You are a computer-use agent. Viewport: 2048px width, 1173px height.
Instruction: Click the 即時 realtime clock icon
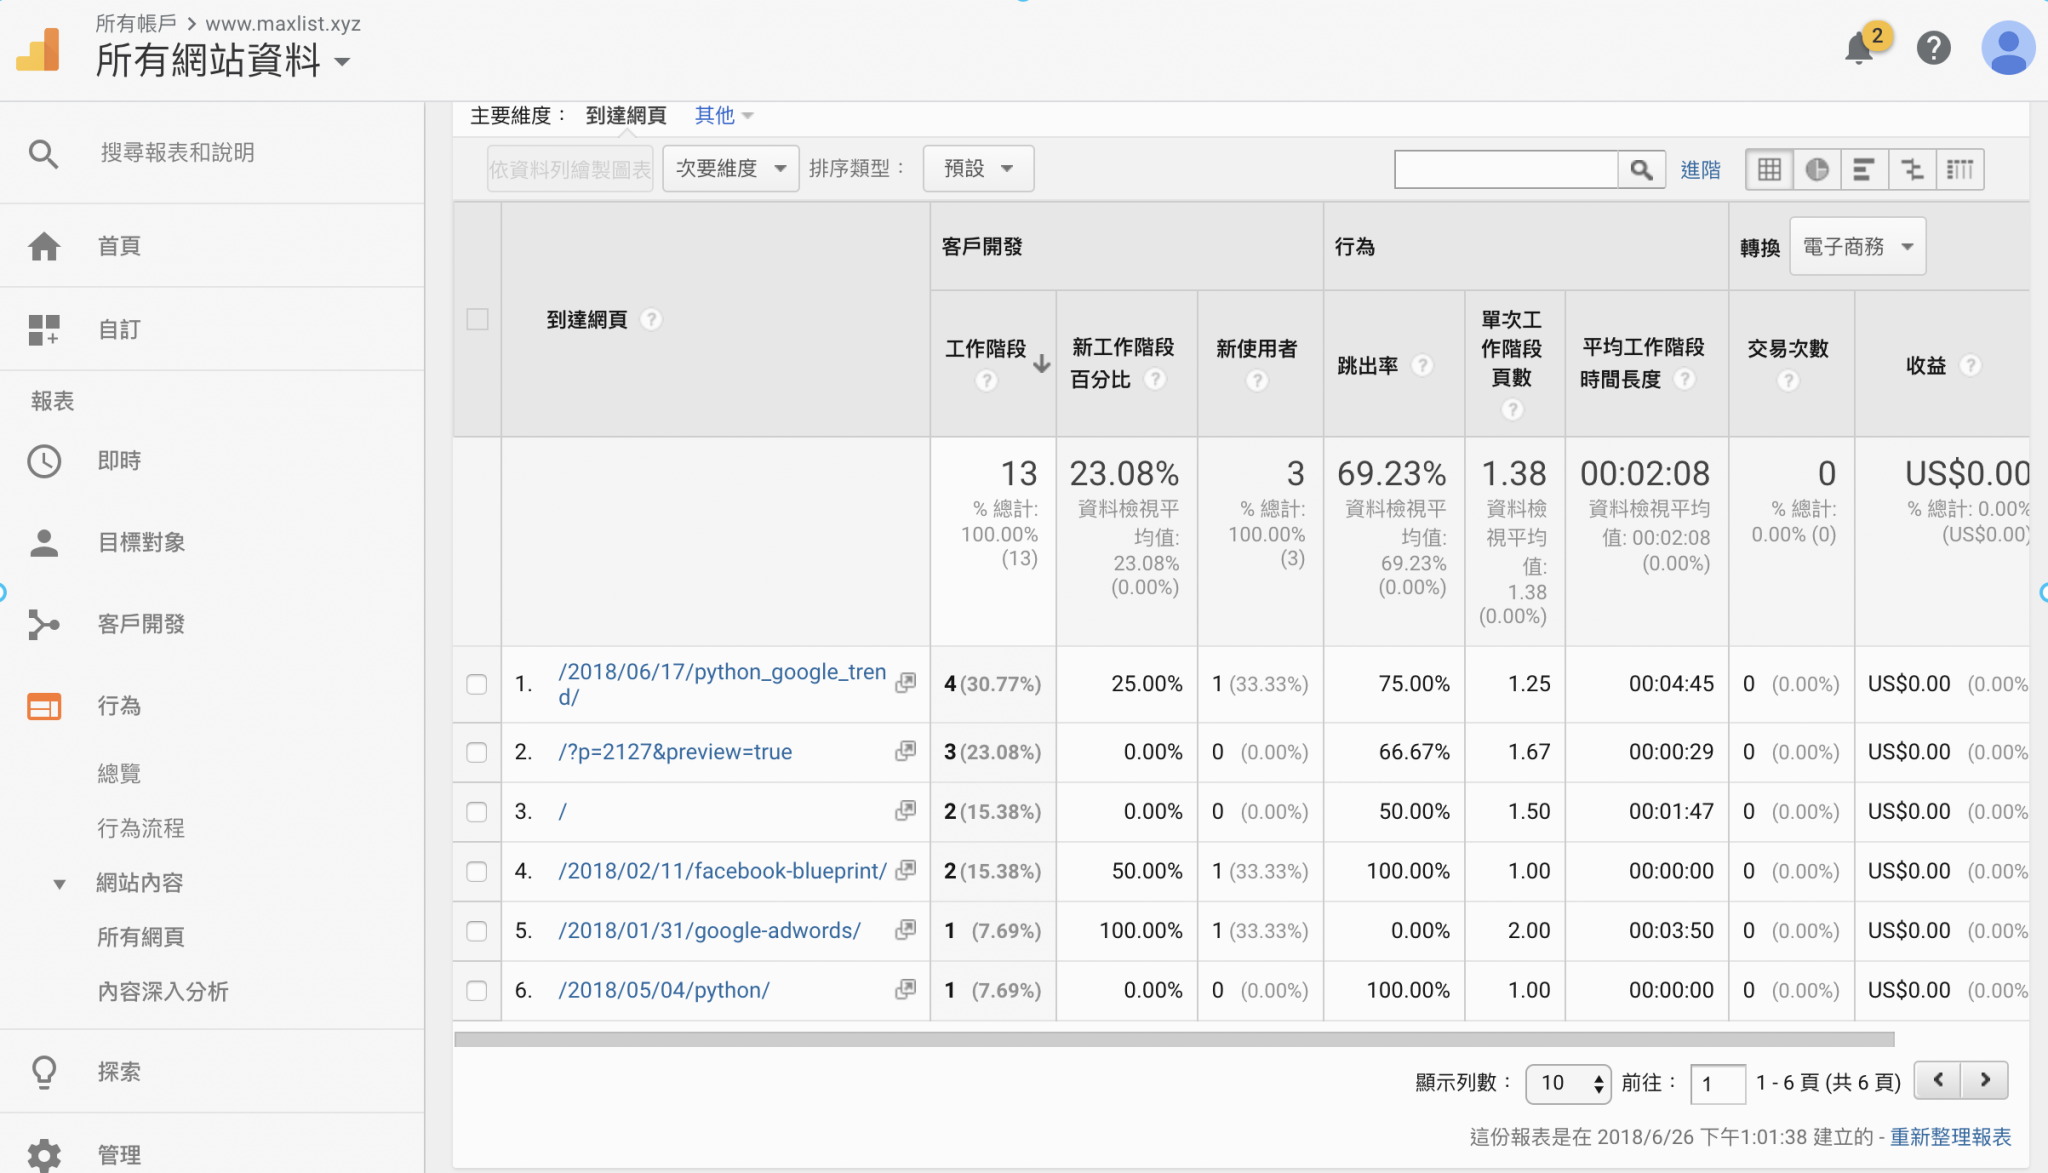[x=44, y=461]
